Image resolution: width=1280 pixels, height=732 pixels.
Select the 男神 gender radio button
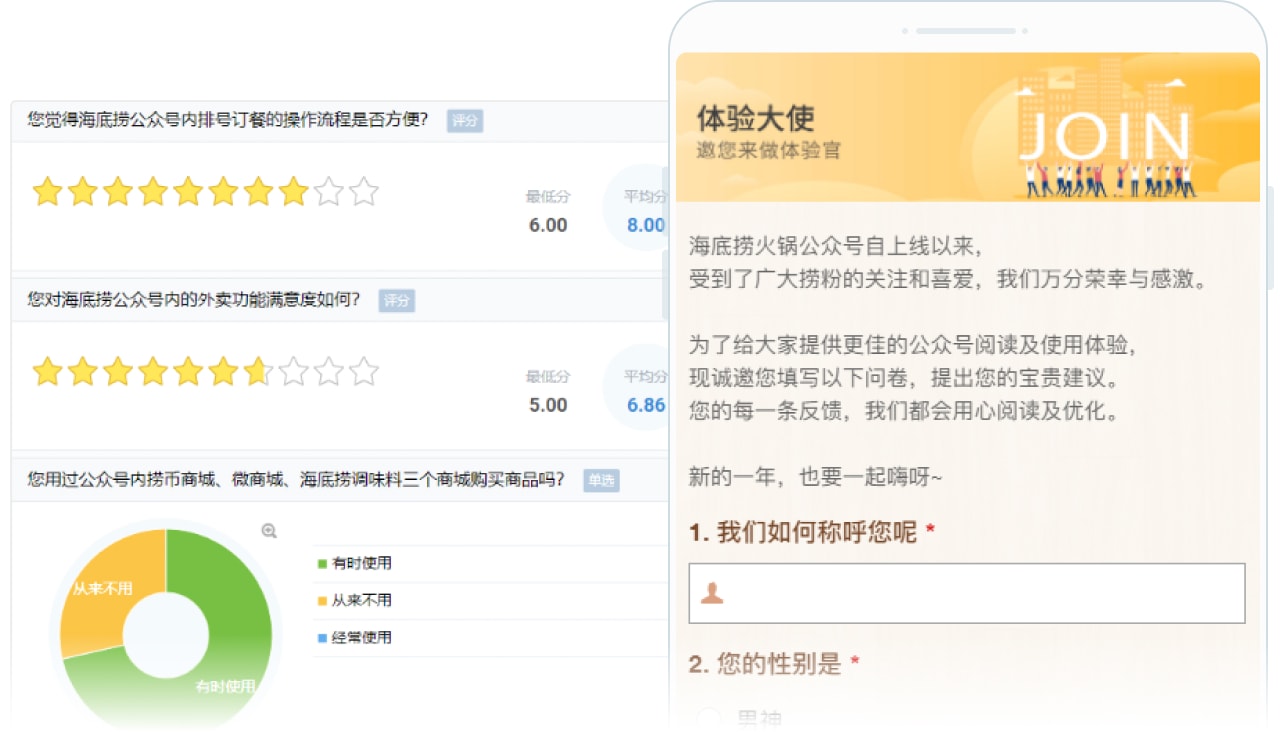[x=708, y=718]
